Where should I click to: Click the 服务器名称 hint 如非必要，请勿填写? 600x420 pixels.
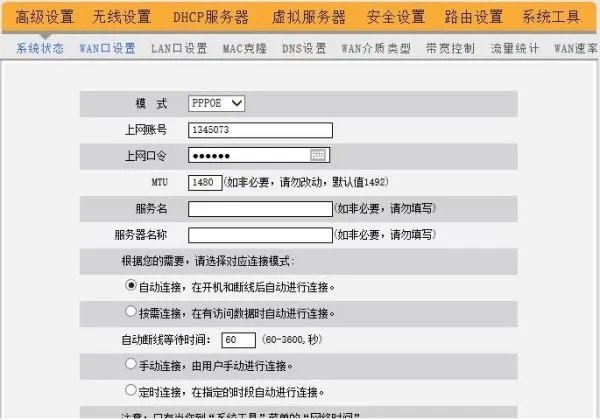pyautogui.click(x=385, y=234)
